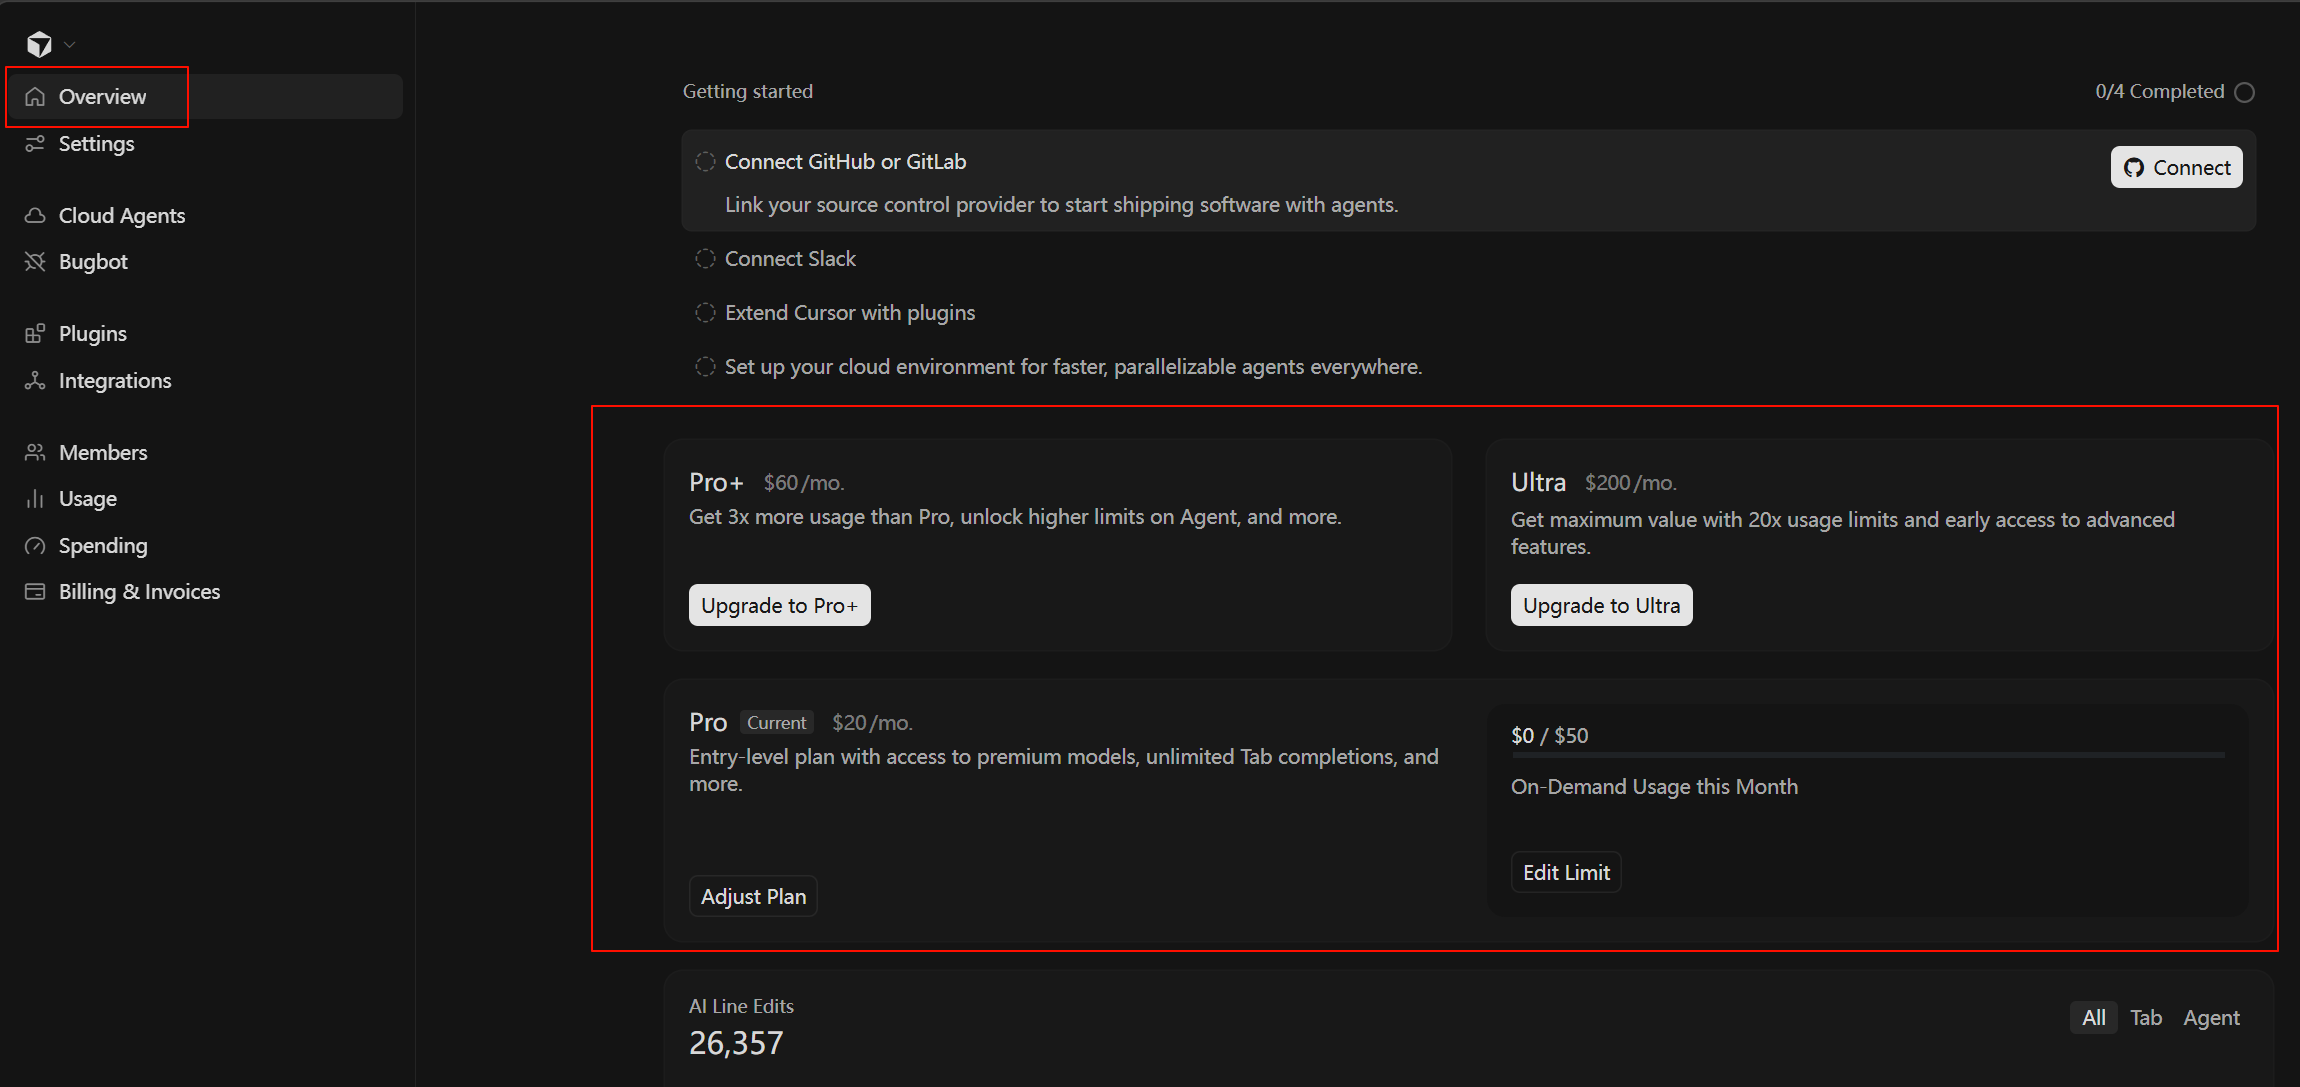
Task: Click the Bugbot bug icon
Action: (x=35, y=262)
